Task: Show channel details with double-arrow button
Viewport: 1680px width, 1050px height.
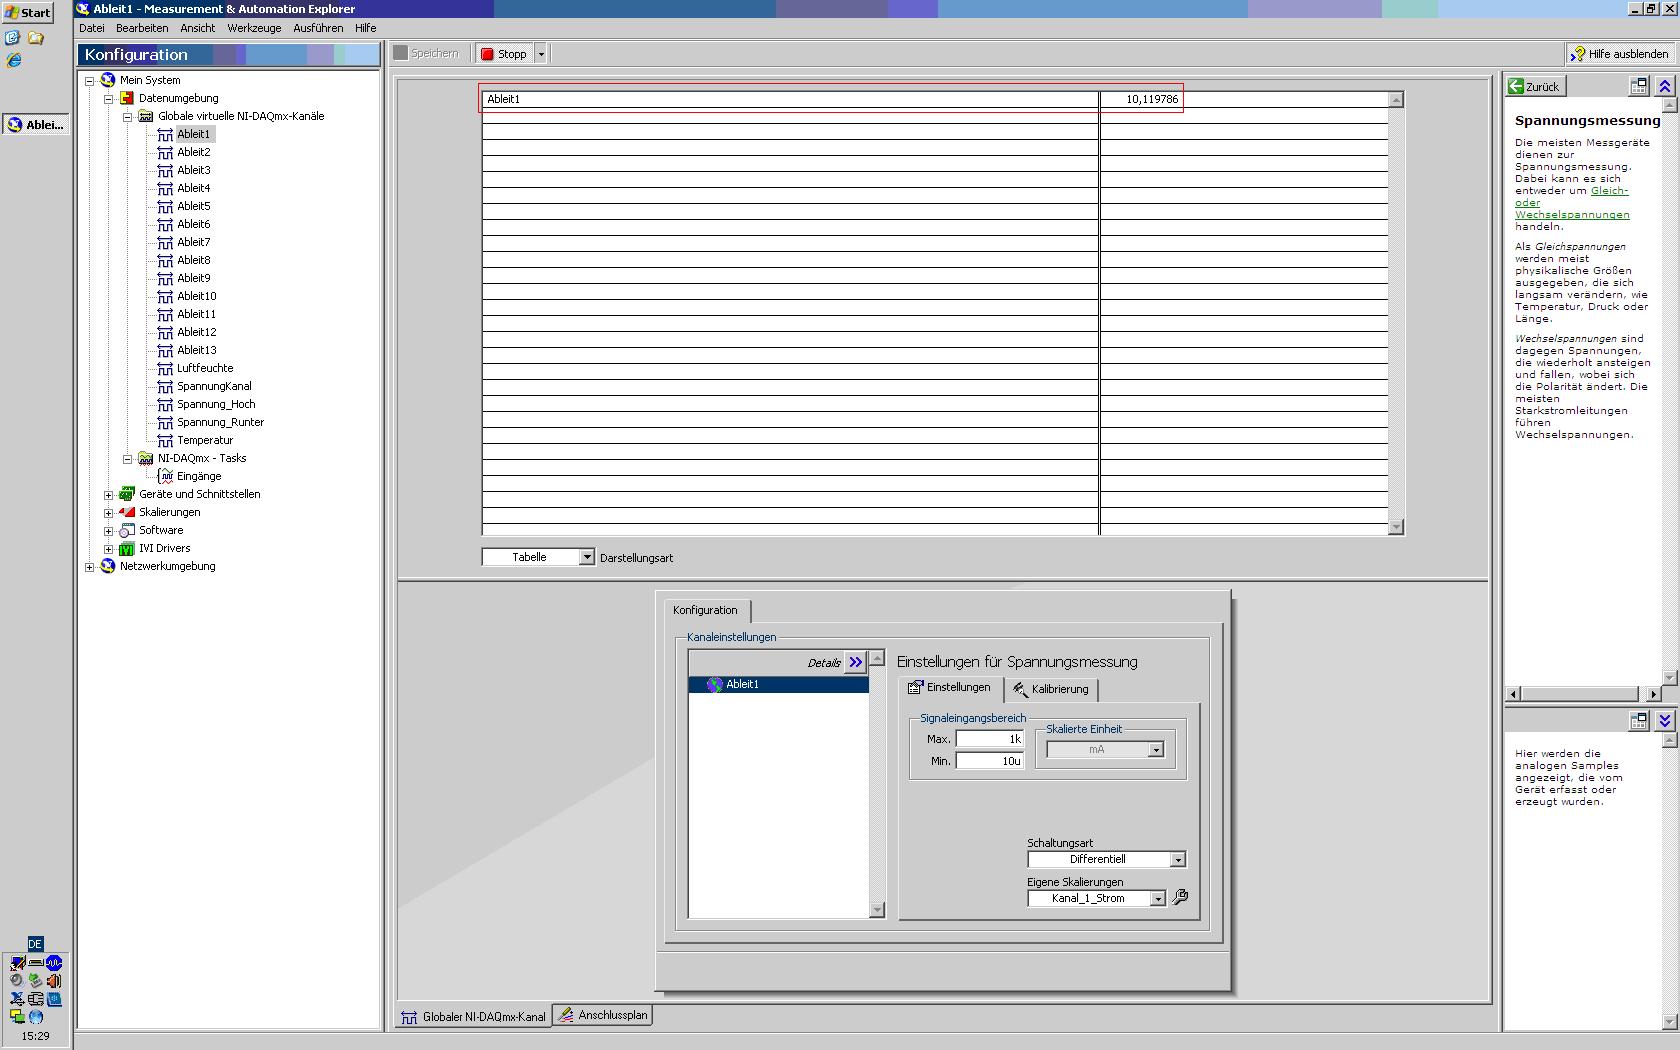Action: [855, 662]
